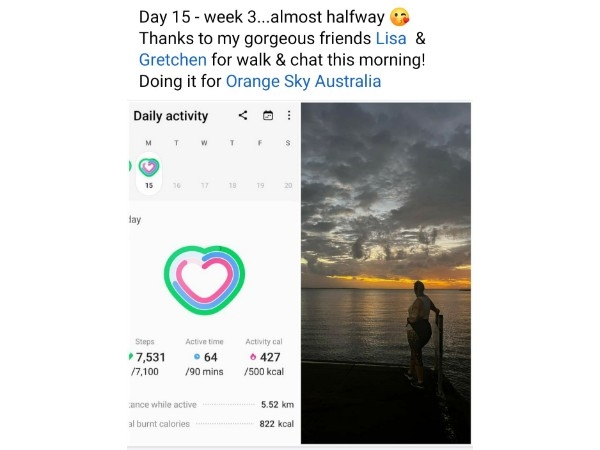Select Friday 19 in week calendar

click(x=260, y=185)
